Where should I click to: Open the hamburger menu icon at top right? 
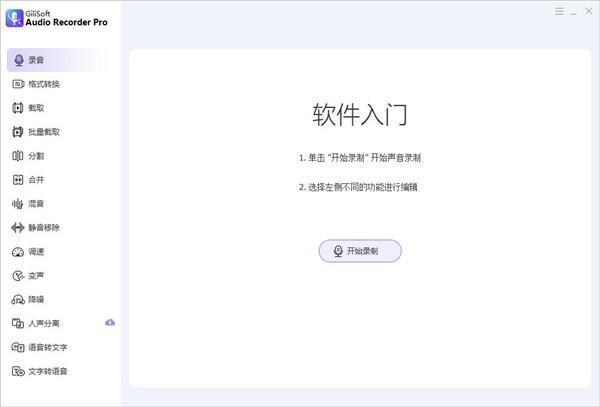tap(559, 11)
